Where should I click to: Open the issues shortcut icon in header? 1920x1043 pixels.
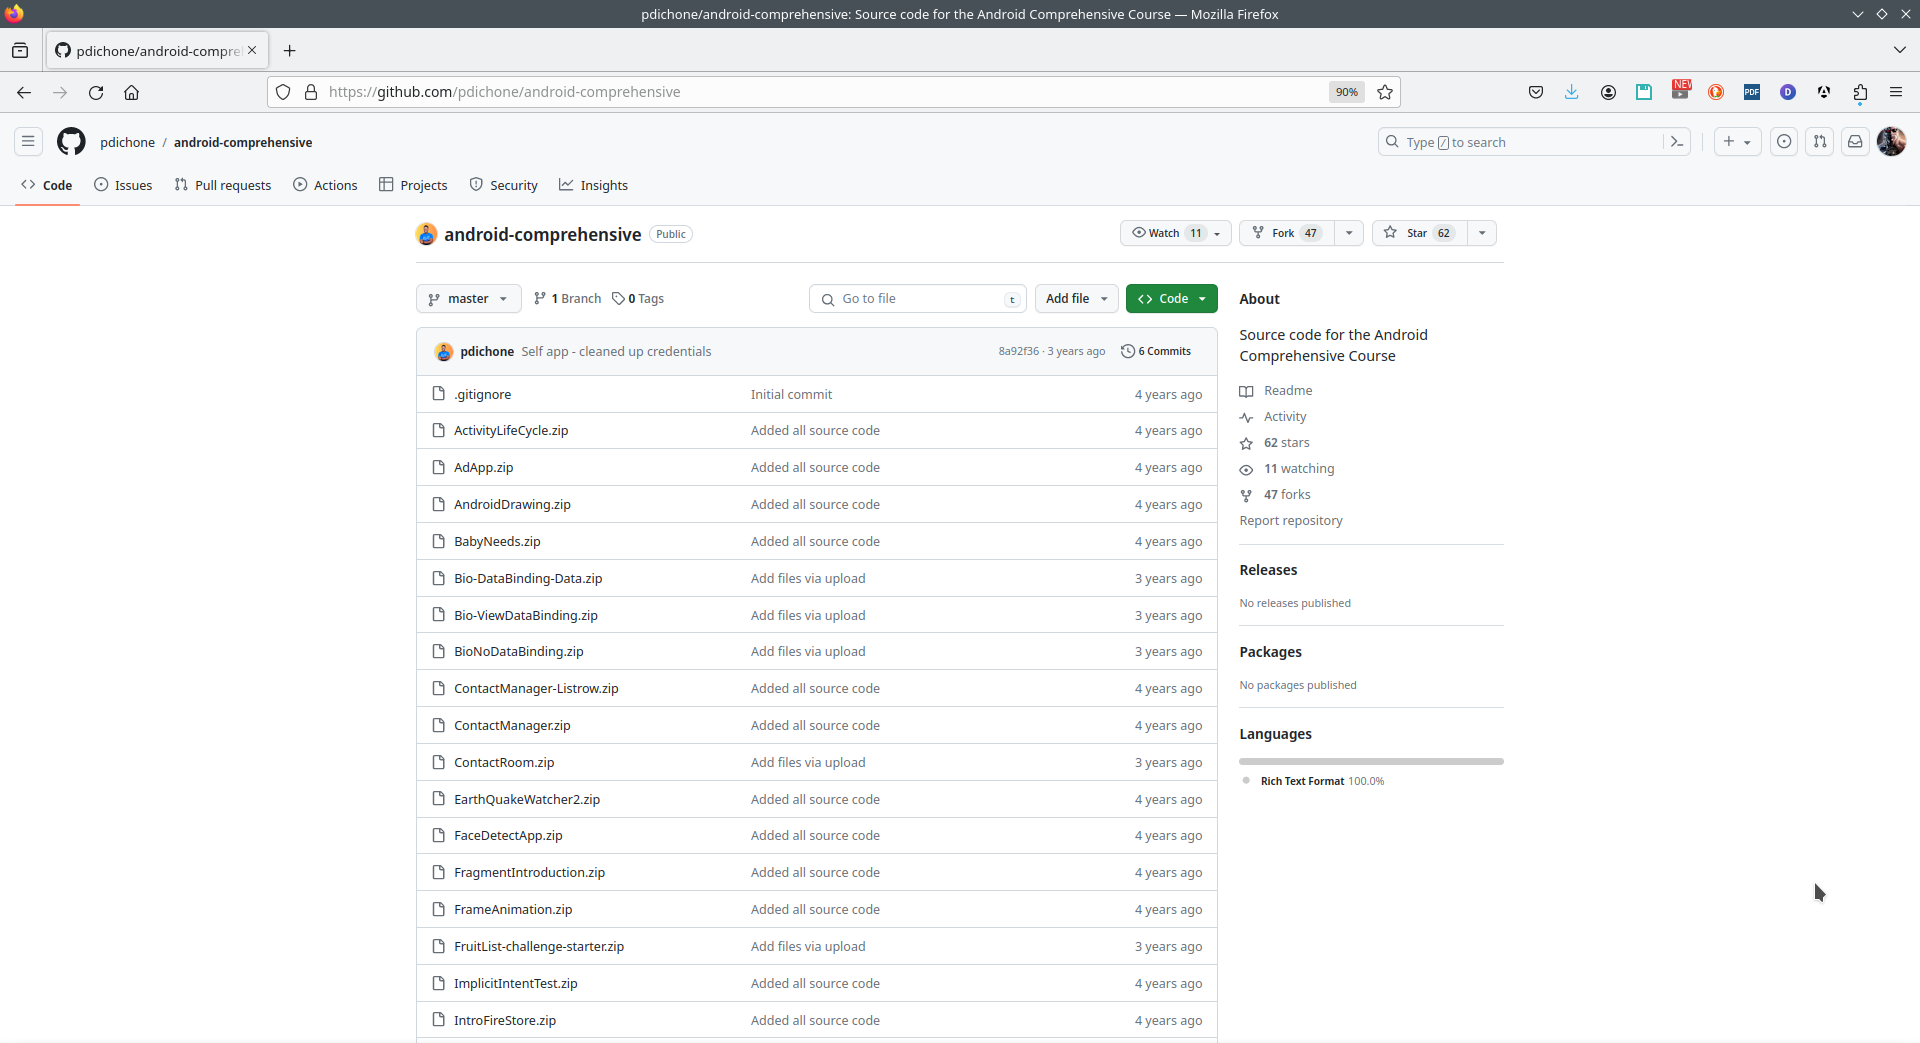1784,142
